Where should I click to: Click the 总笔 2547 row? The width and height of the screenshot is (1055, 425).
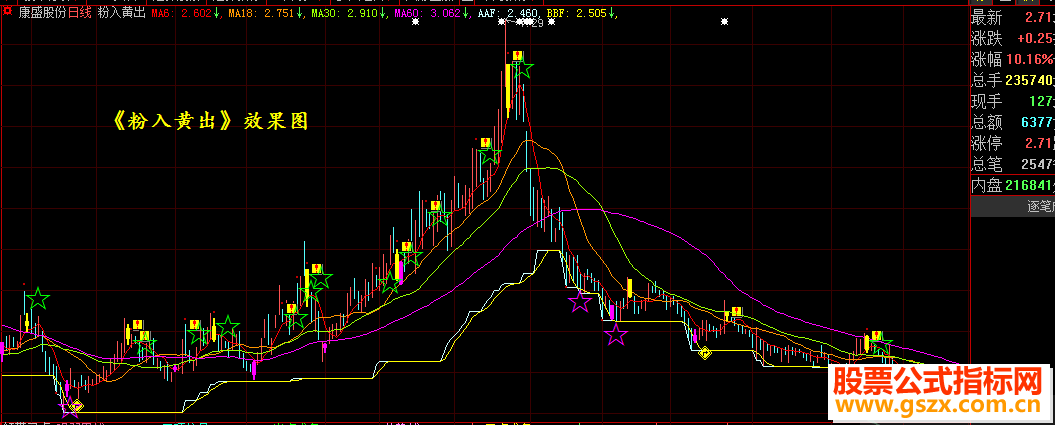click(x=1013, y=163)
